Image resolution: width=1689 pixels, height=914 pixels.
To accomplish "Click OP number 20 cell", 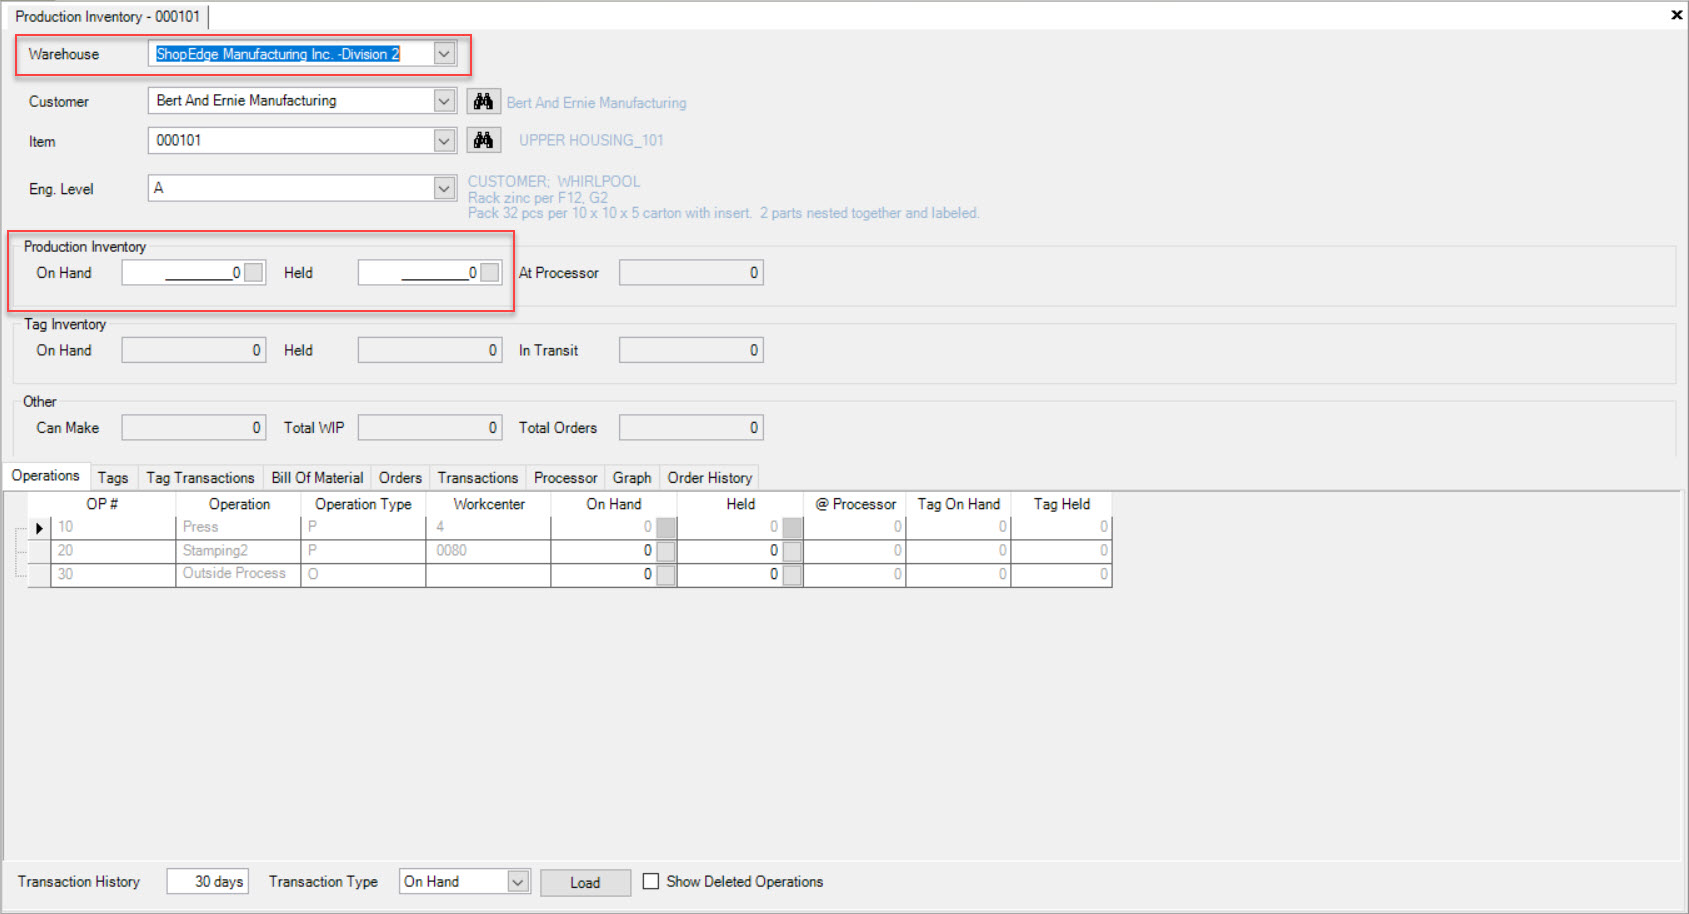I will [x=113, y=550].
